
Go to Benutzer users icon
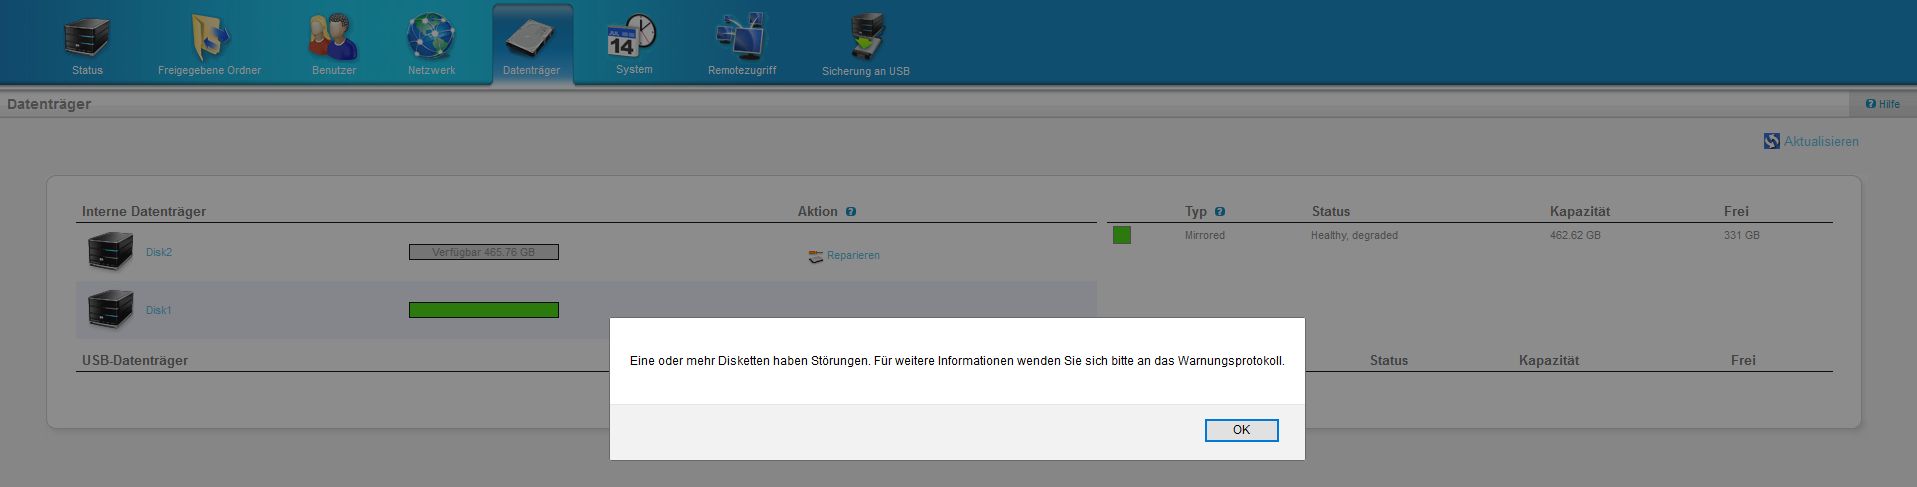pyautogui.click(x=333, y=40)
